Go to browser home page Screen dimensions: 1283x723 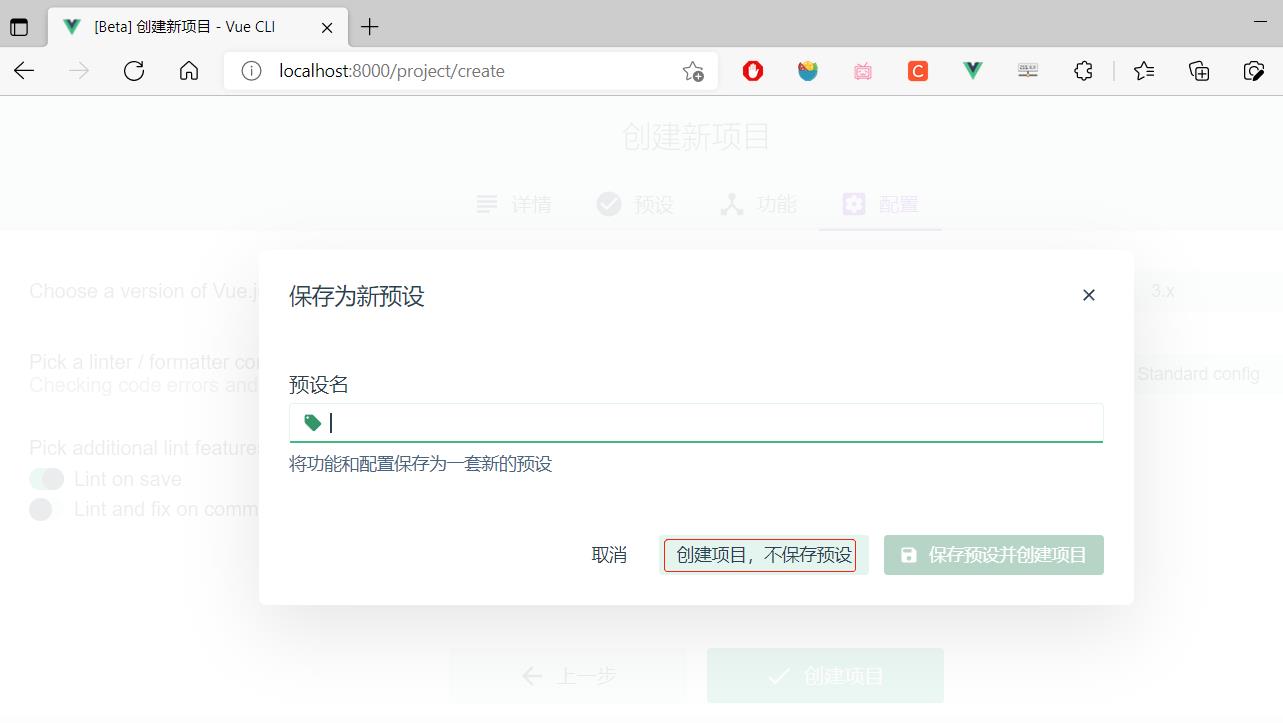coord(189,71)
